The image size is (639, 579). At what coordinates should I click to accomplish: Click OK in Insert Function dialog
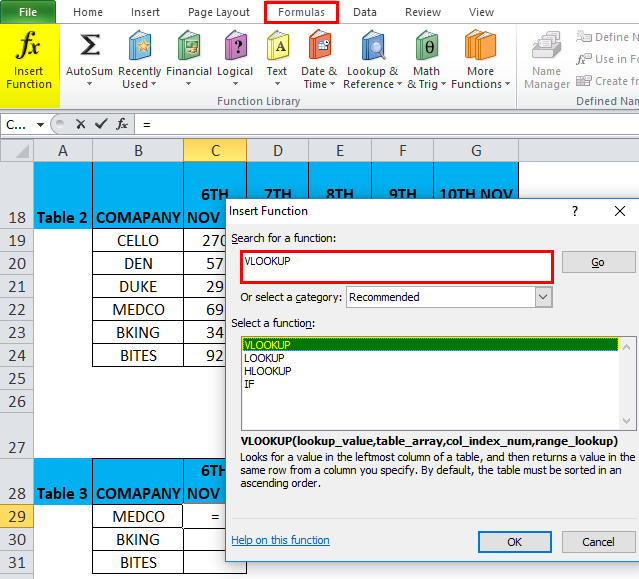515,542
